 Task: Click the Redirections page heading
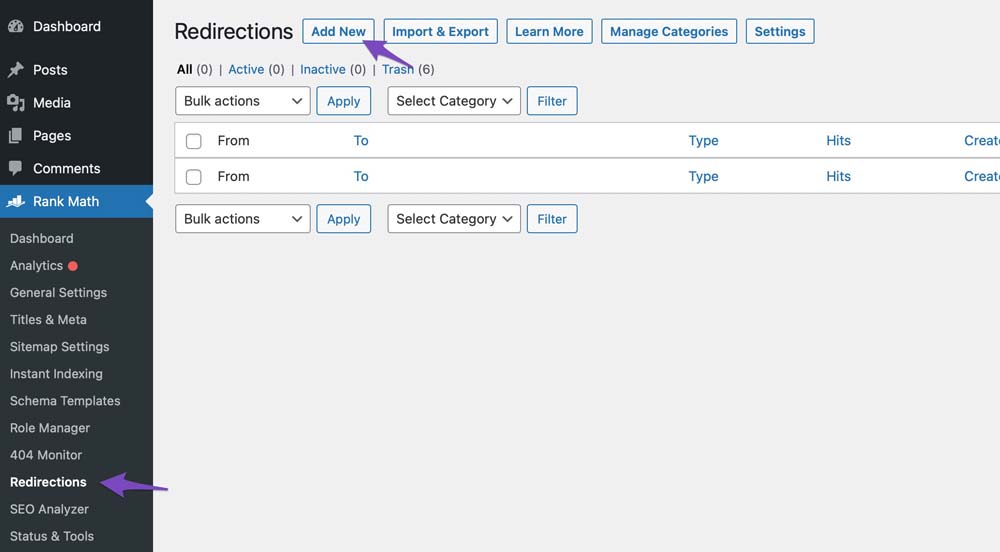point(233,31)
